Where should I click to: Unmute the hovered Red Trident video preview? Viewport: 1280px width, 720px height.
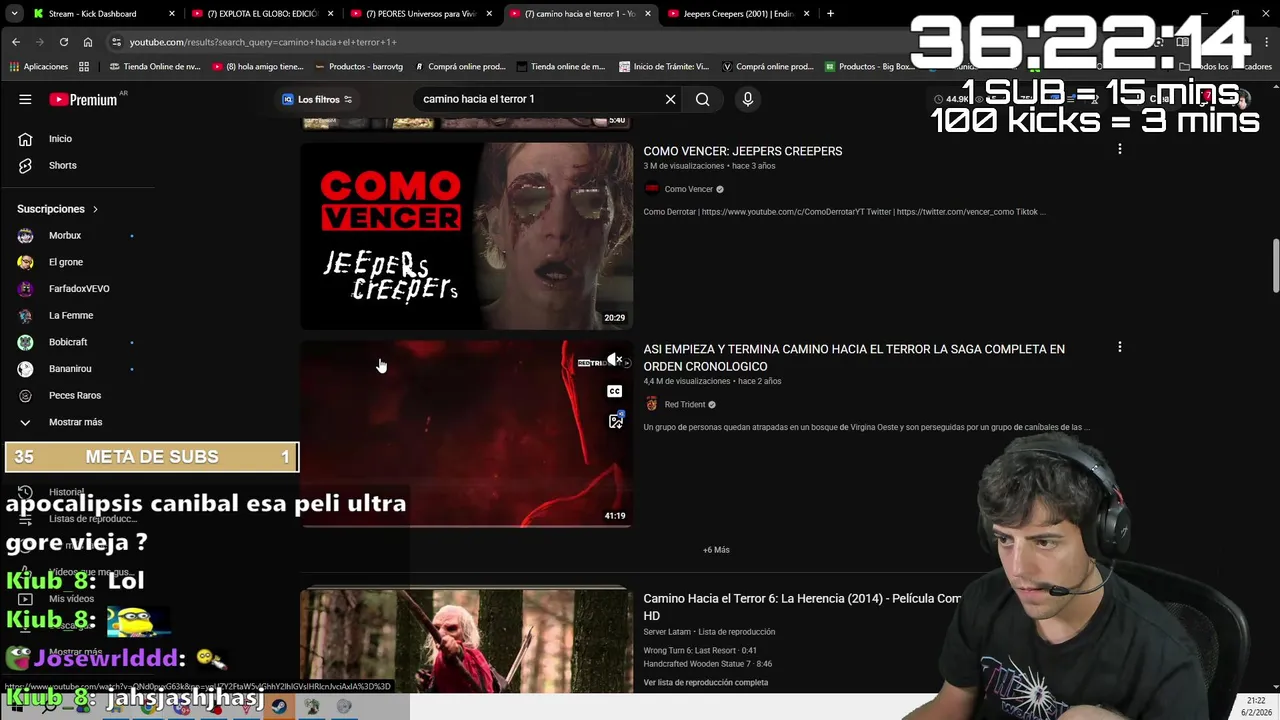point(615,361)
